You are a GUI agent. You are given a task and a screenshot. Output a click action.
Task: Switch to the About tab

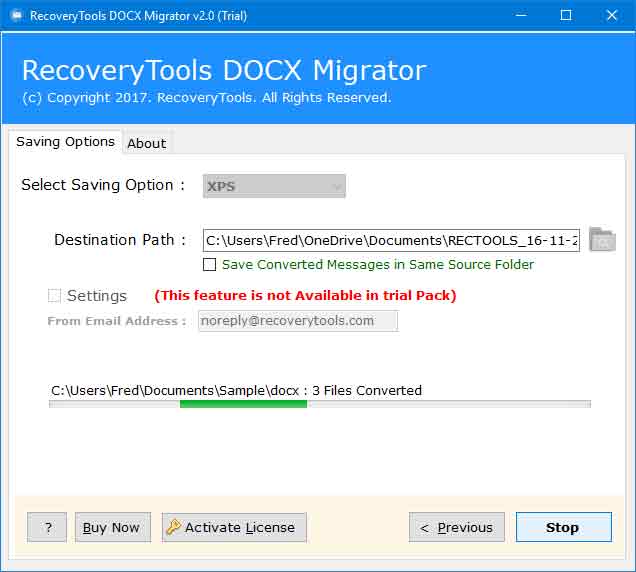pos(147,143)
